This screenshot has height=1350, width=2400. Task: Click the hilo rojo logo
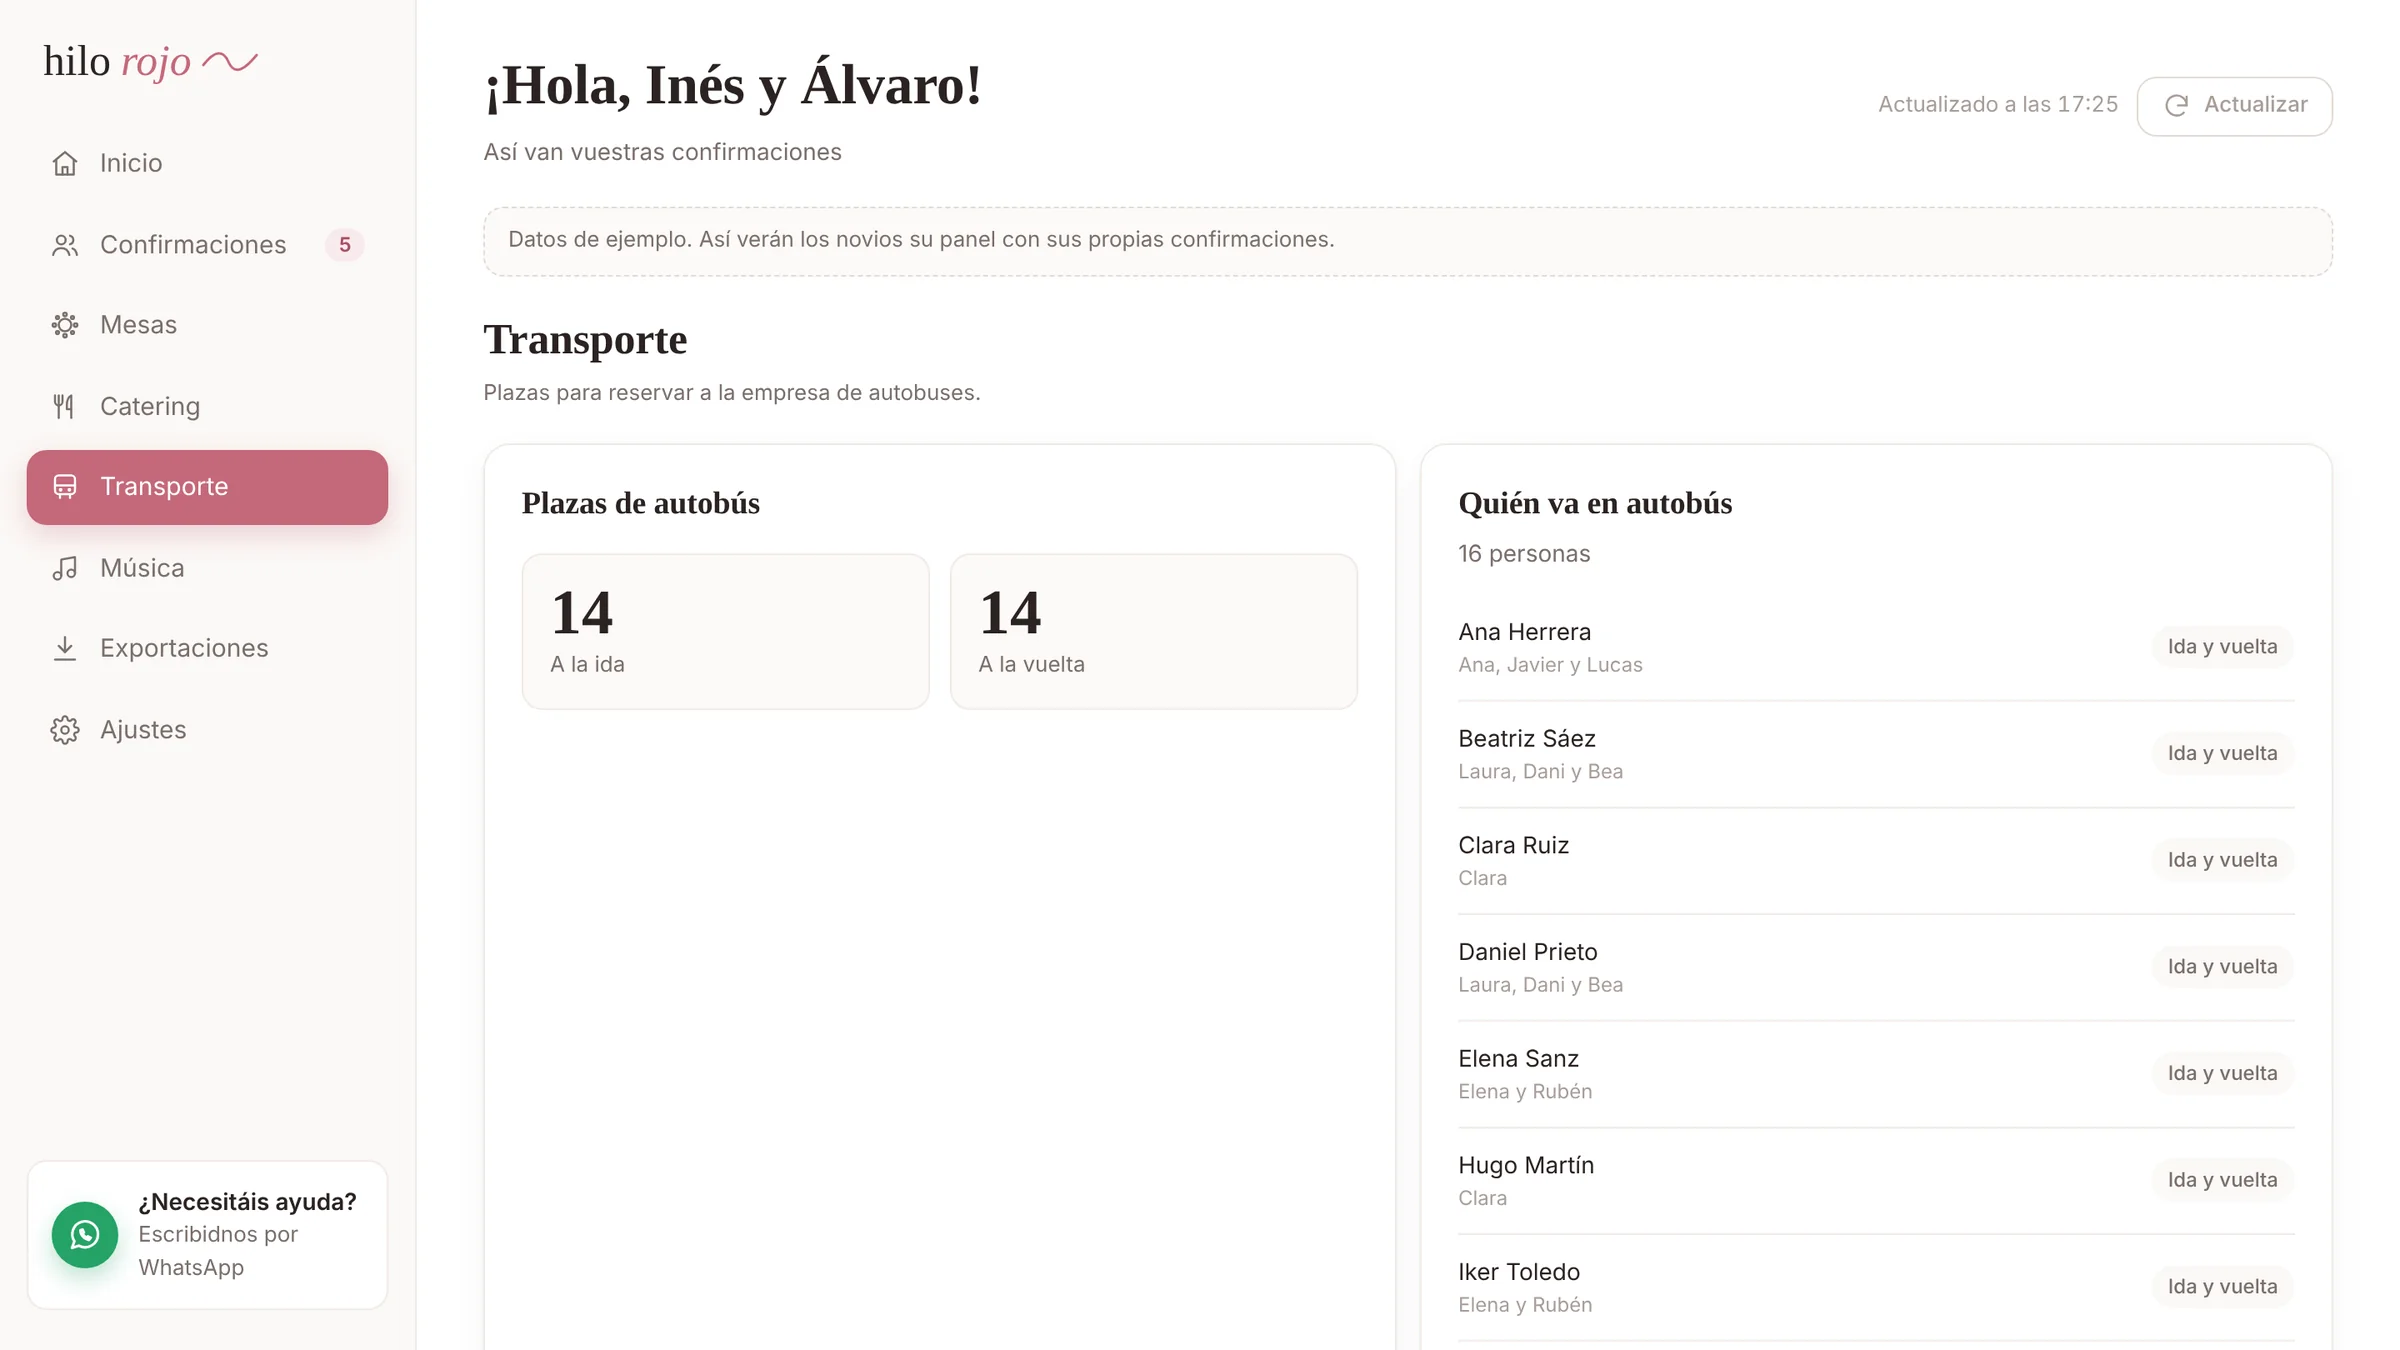pyautogui.click(x=151, y=62)
